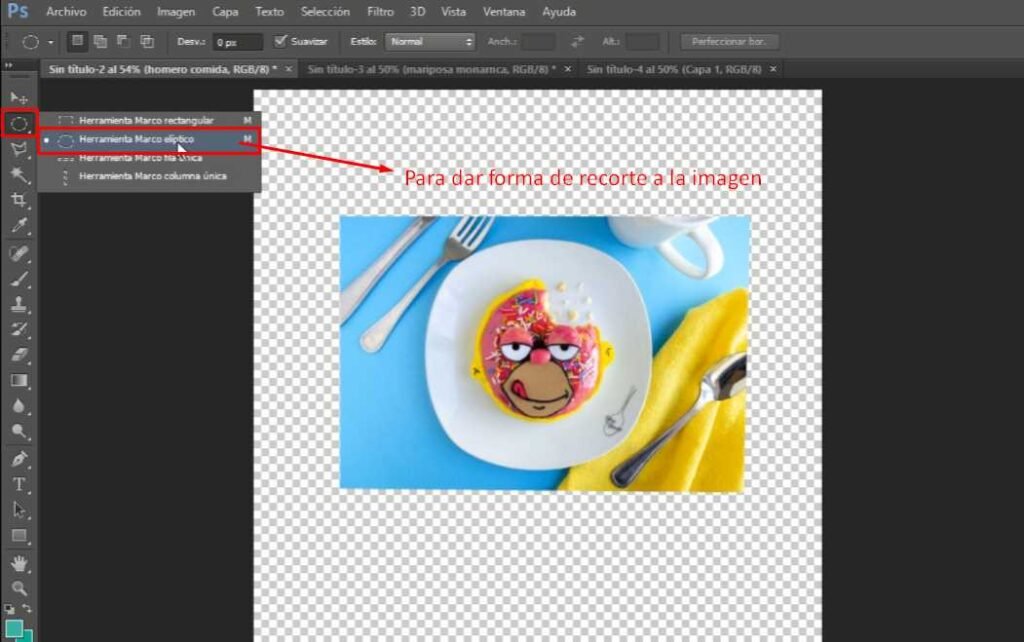Pick the background color swatch
This screenshot has width=1024, height=642.
(x=28, y=635)
